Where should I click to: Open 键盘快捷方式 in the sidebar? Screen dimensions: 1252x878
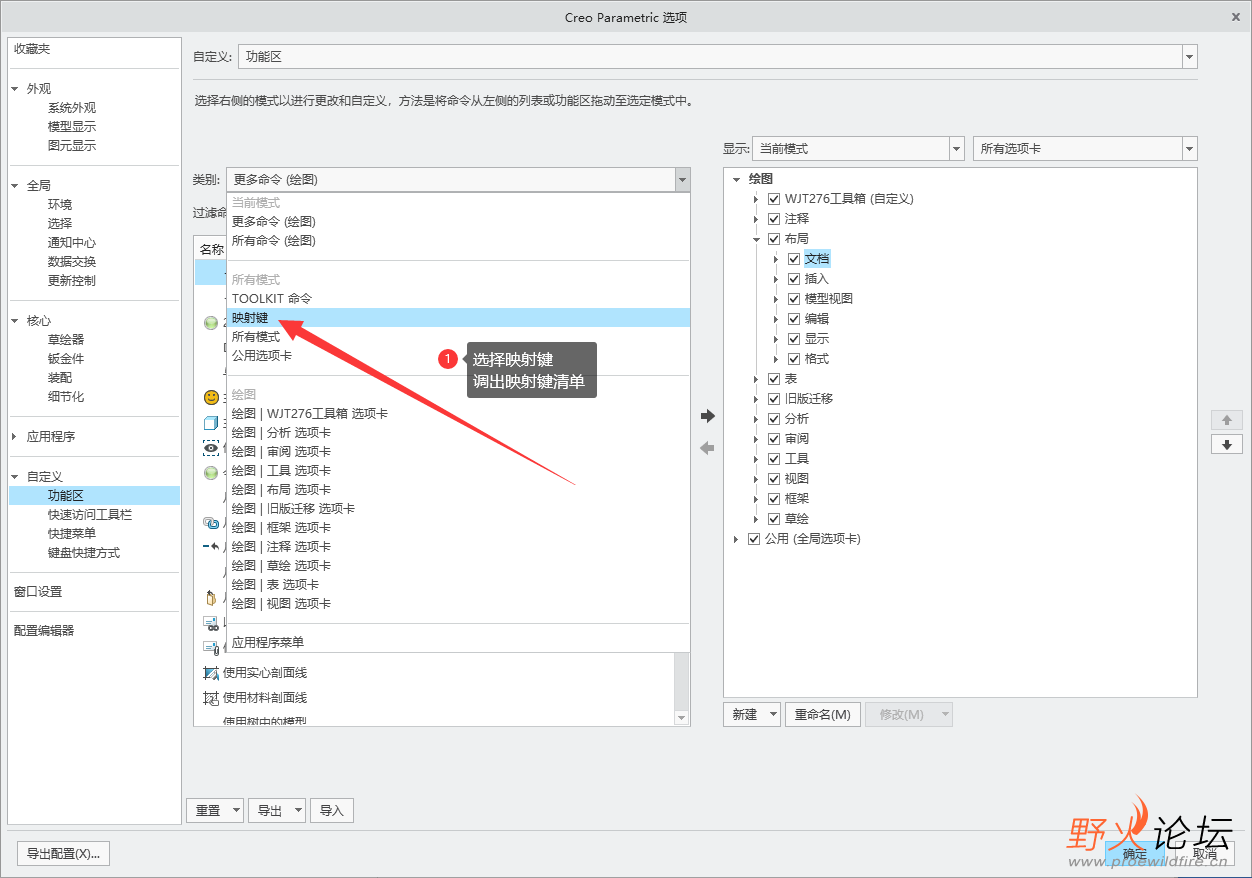pyautogui.click(x=84, y=552)
